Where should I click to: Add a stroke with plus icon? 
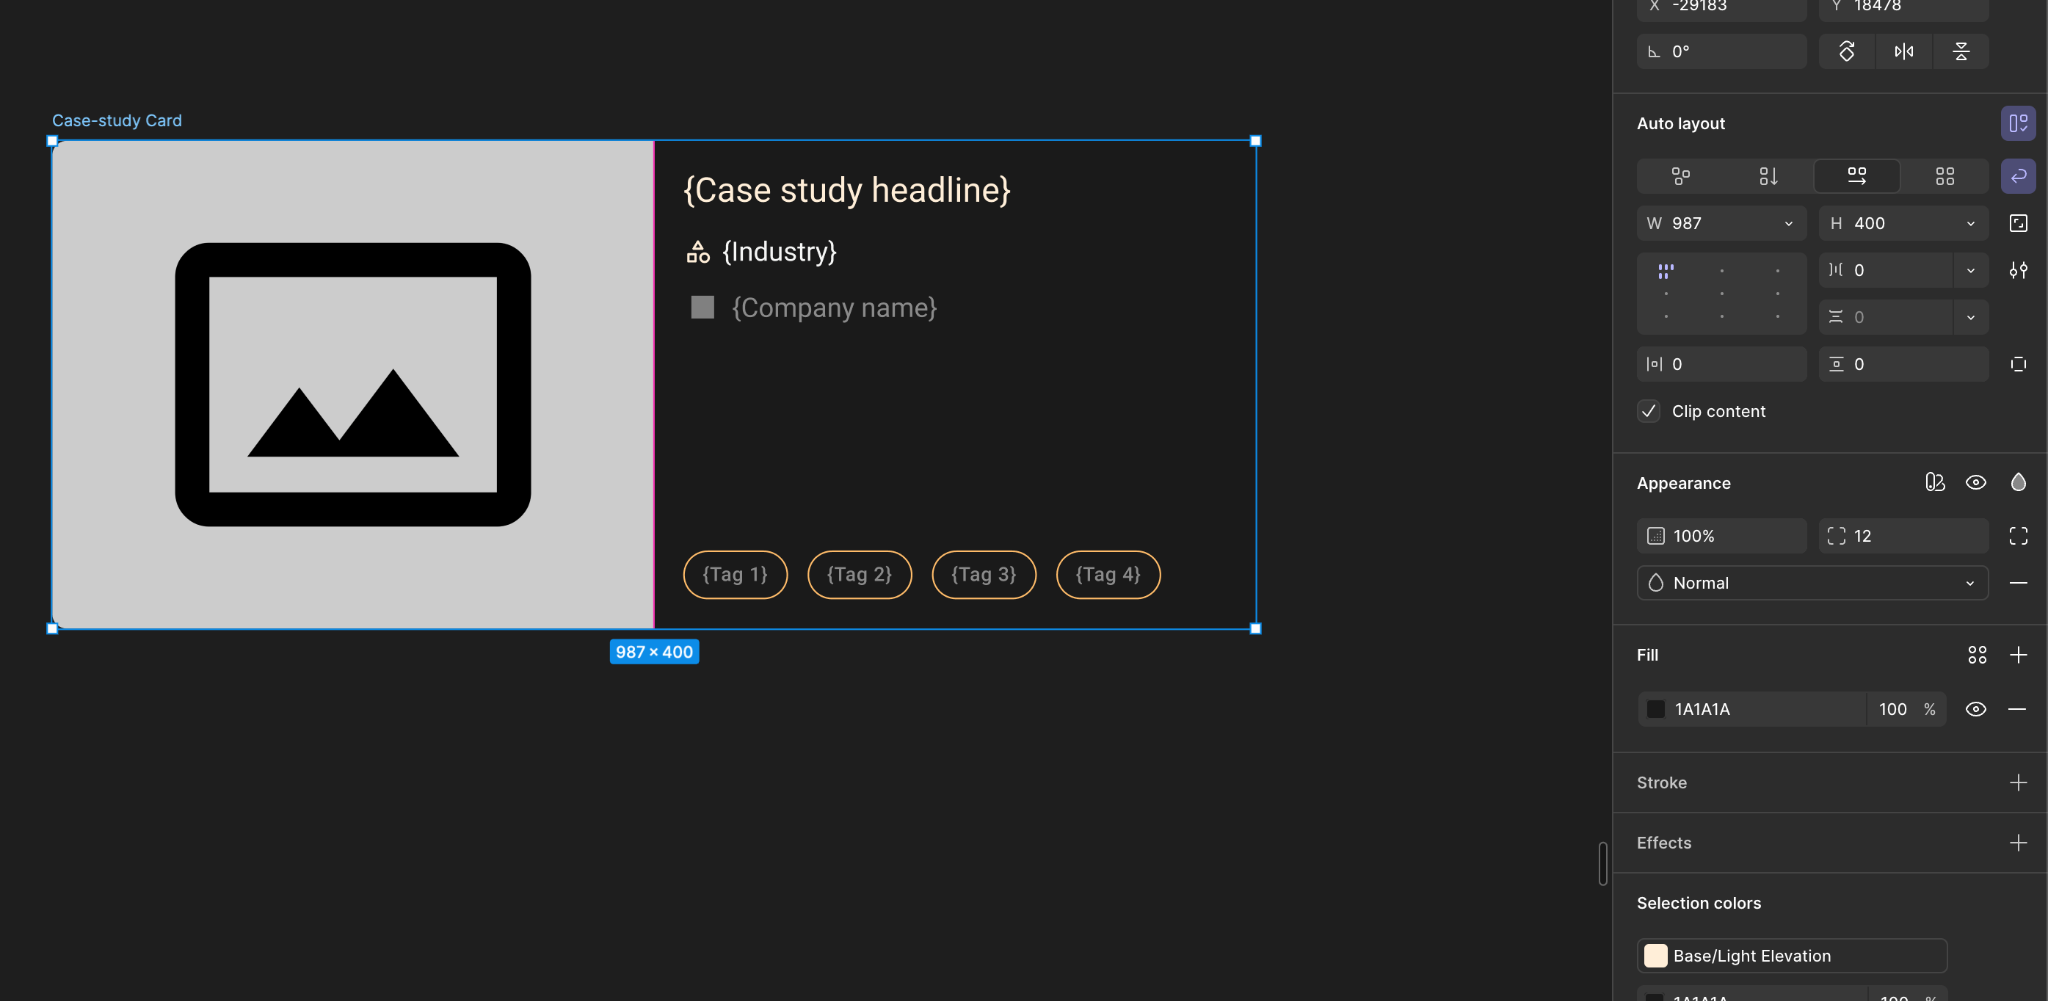[x=2018, y=783]
